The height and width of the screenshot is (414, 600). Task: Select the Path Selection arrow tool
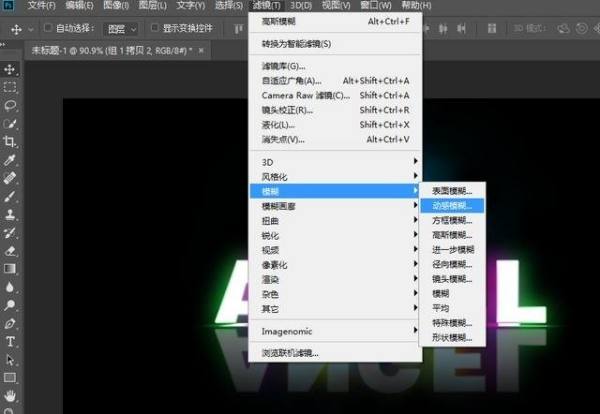[10, 360]
